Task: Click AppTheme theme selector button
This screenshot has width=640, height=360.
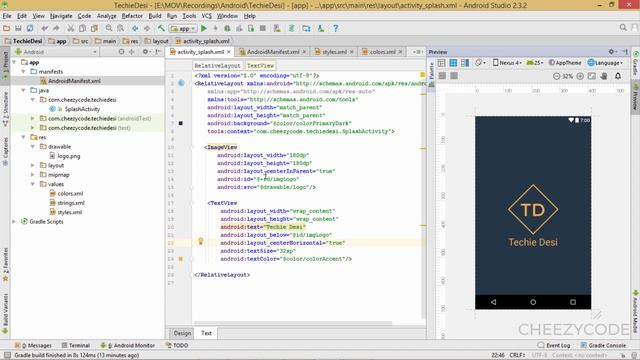Action: 565,63
